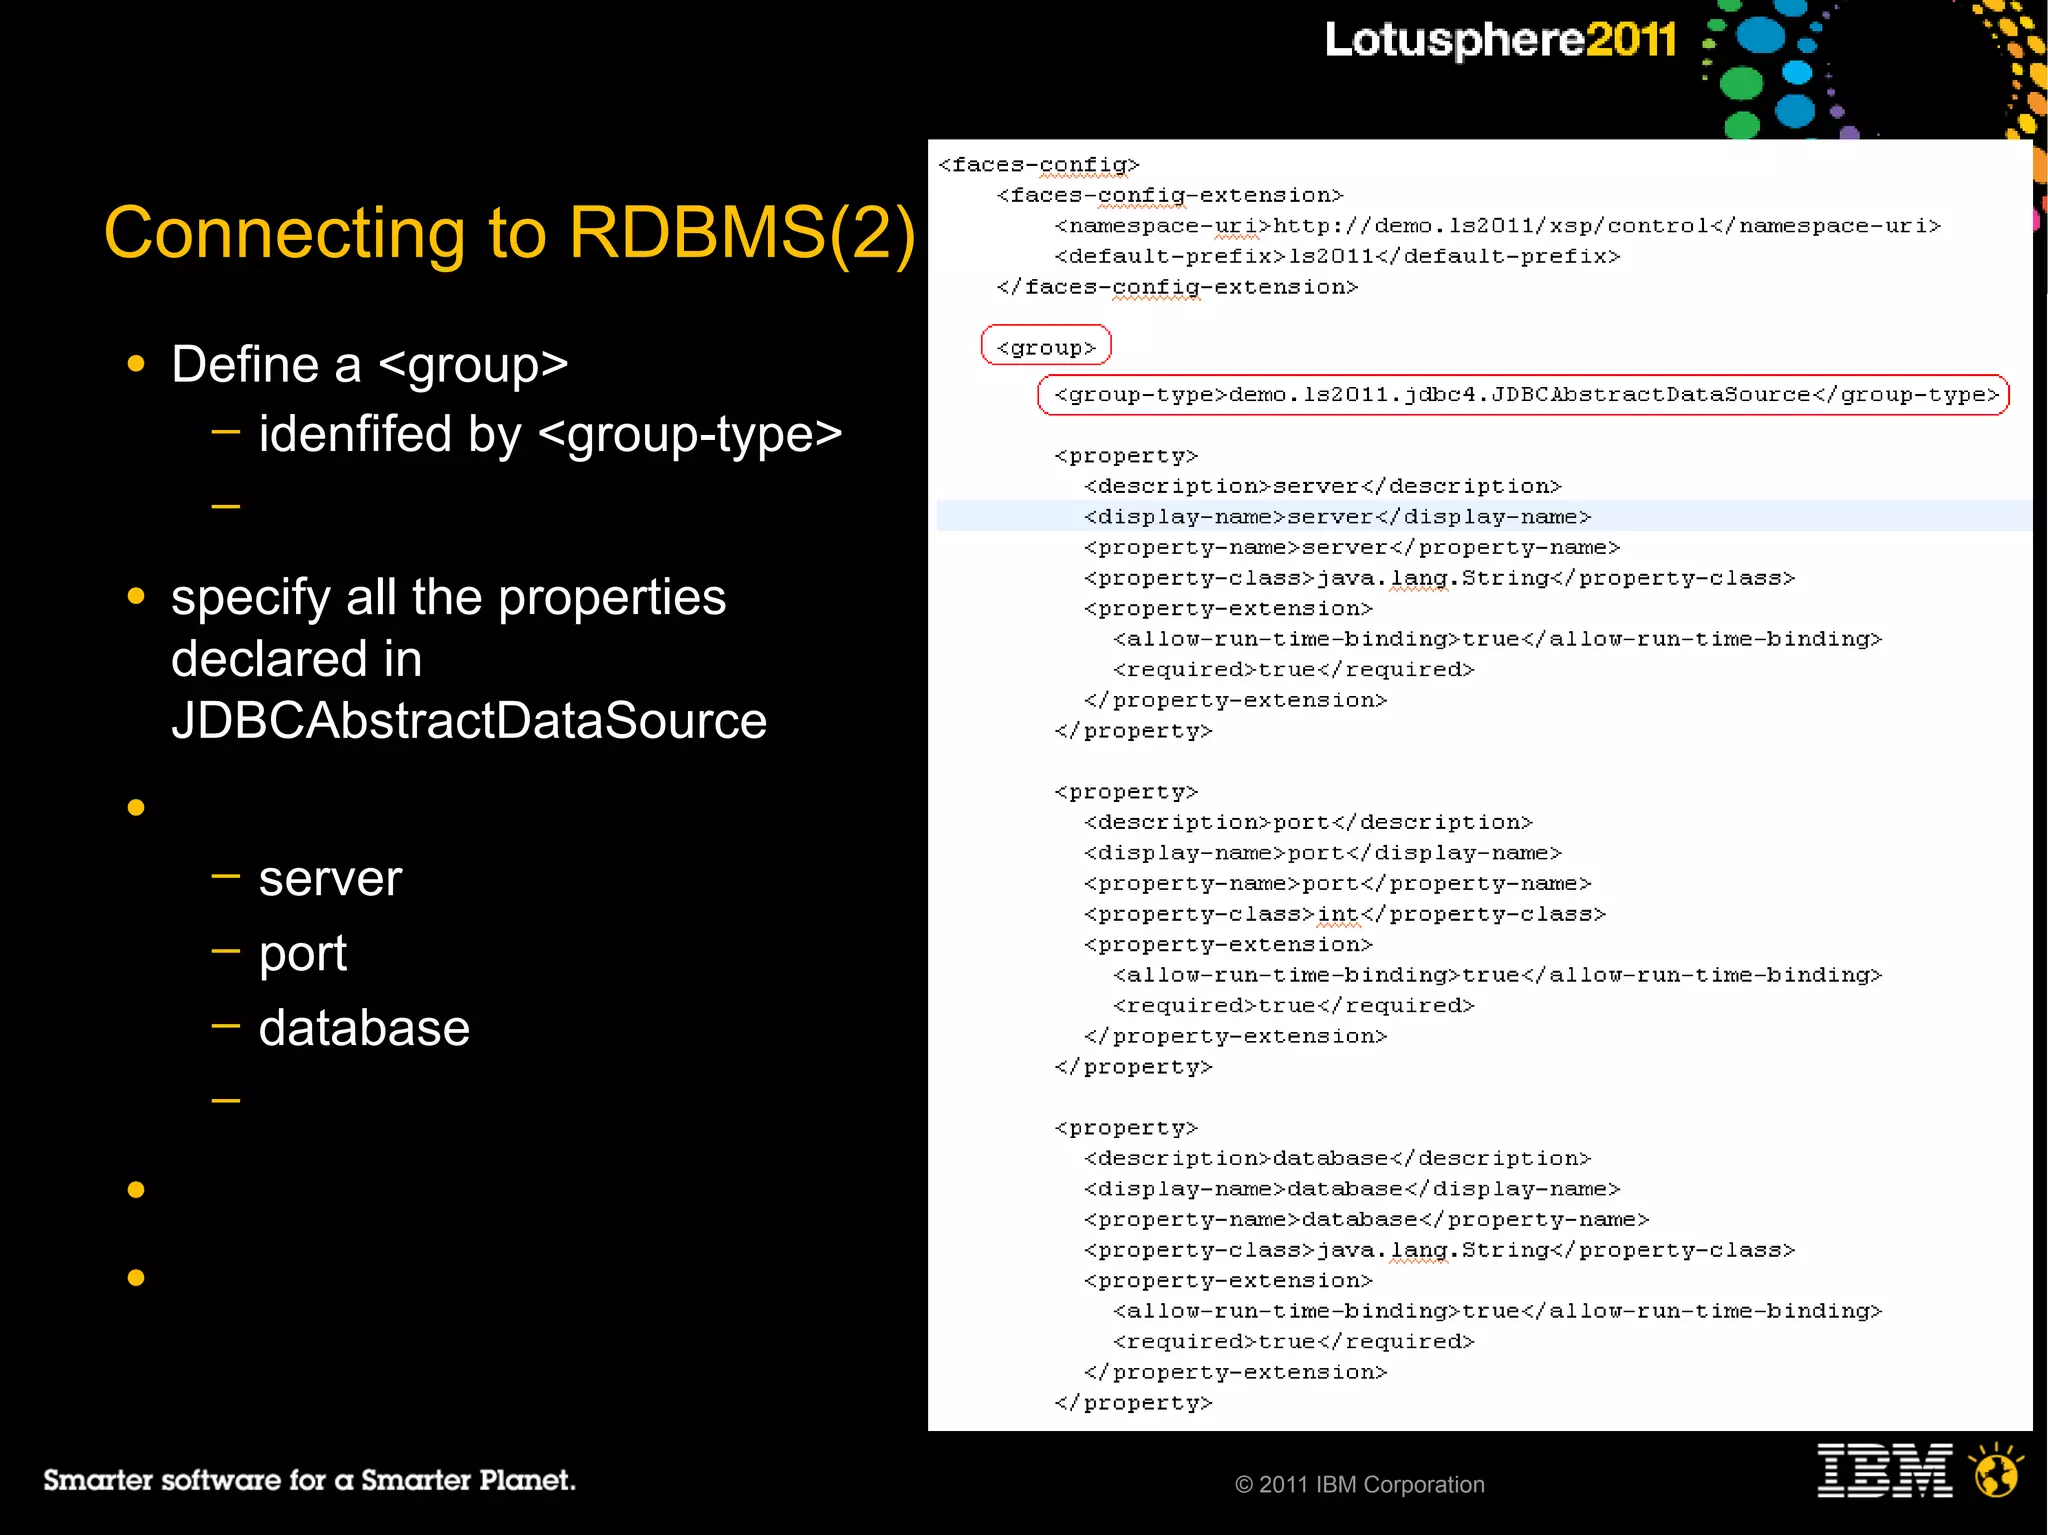Click the closing </faces-config-extension> tag
Image resolution: width=2048 pixels, height=1535 pixels.
click(x=1177, y=288)
